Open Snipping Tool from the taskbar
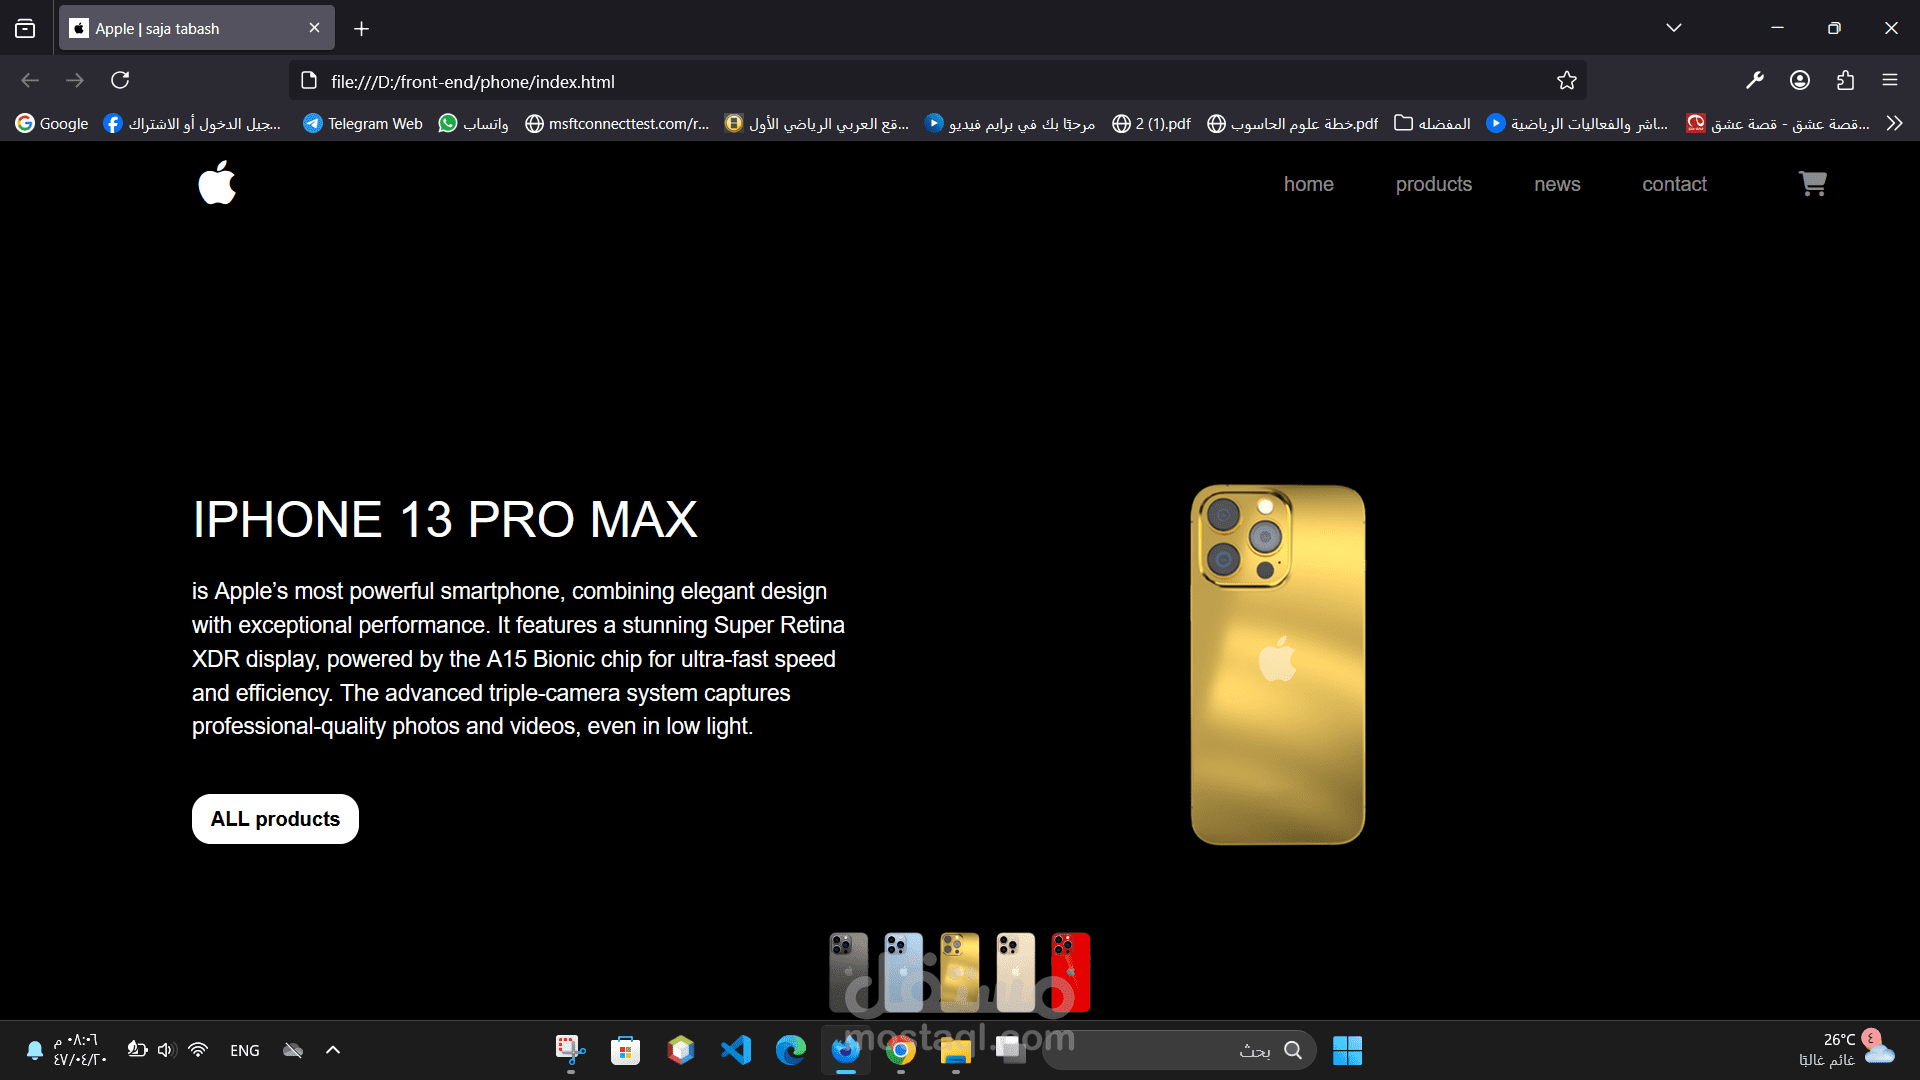 point(570,1050)
